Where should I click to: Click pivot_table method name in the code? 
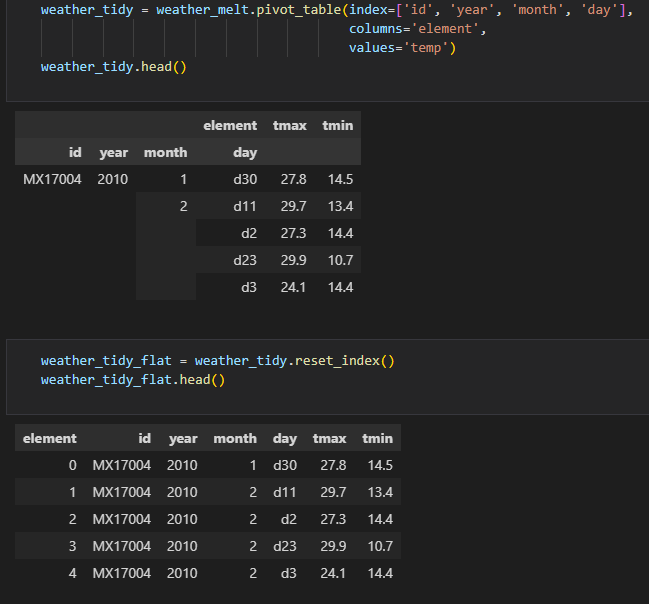coord(299,10)
